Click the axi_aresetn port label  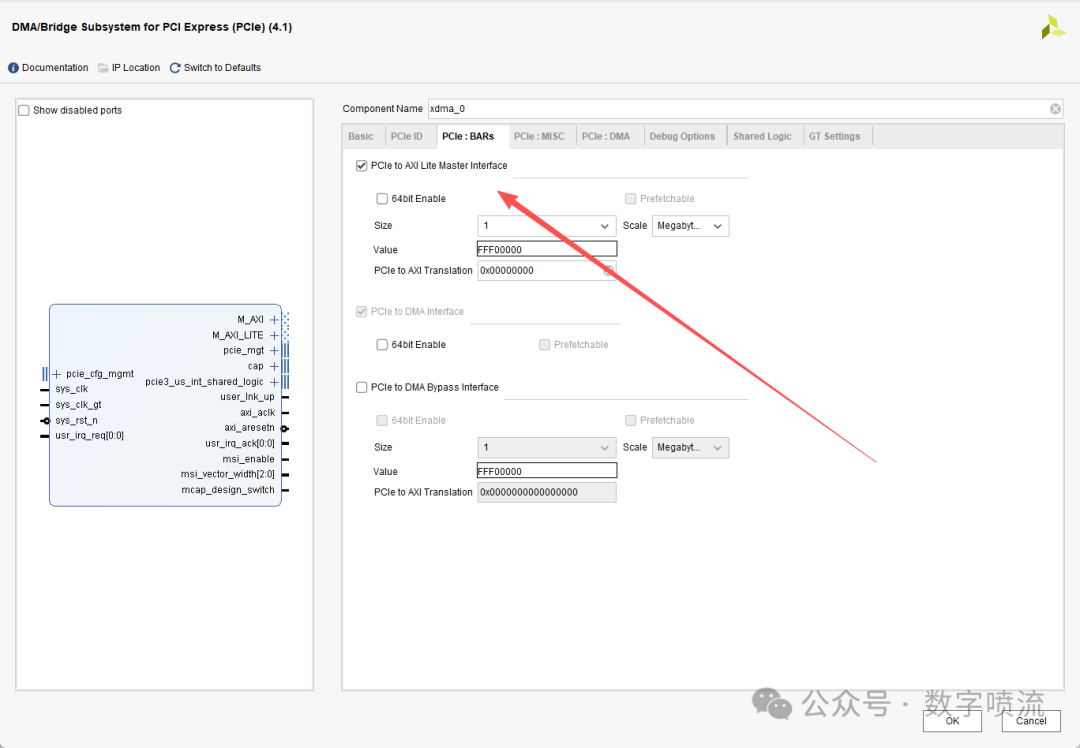click(x=249, y=428)
